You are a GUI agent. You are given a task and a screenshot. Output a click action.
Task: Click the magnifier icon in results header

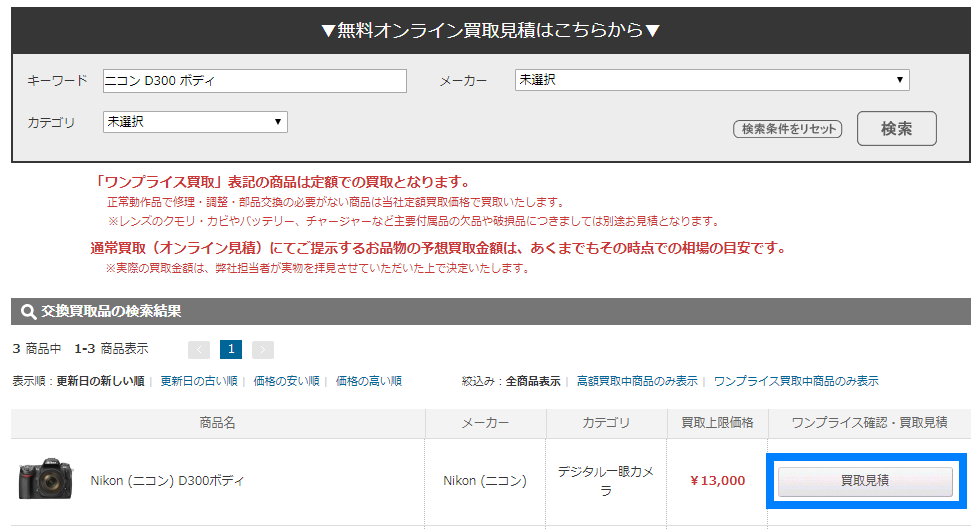point(28,311)
